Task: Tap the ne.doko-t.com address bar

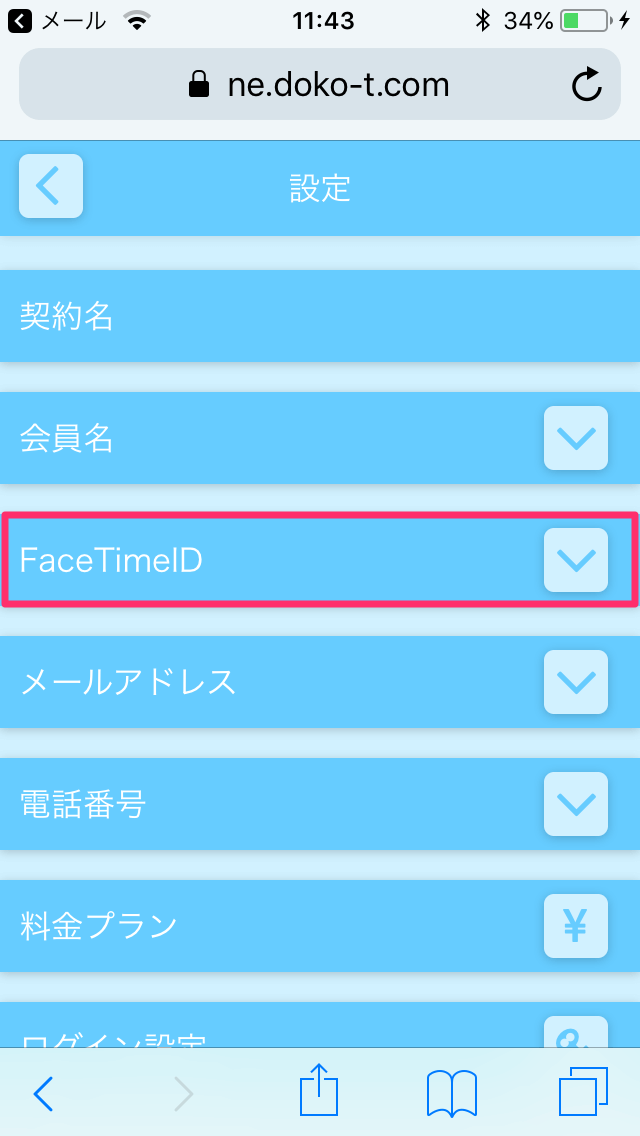Action: coord(318,85)
